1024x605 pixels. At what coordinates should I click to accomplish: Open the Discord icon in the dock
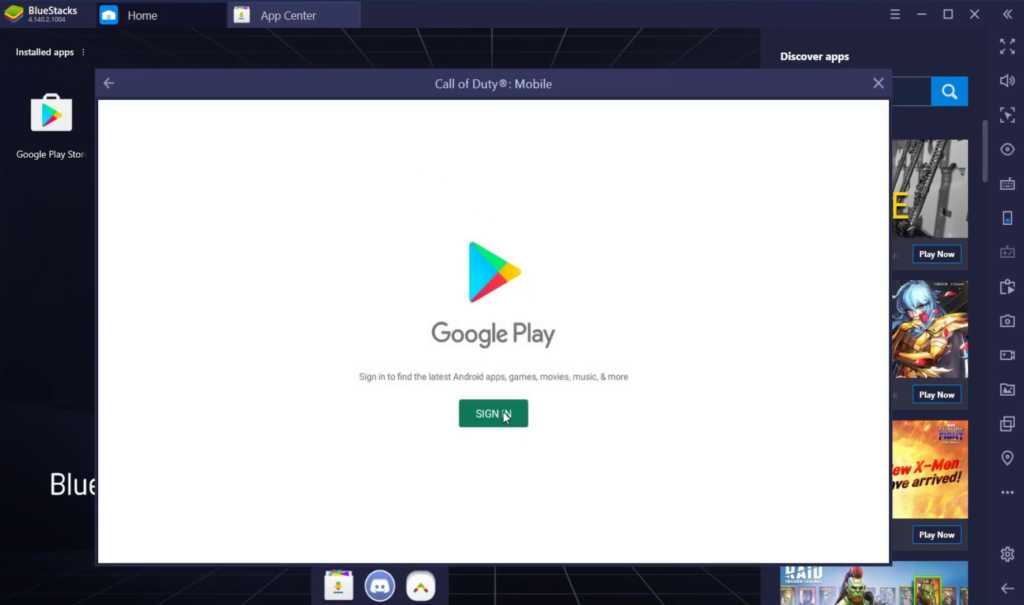(x=379, y=586)
